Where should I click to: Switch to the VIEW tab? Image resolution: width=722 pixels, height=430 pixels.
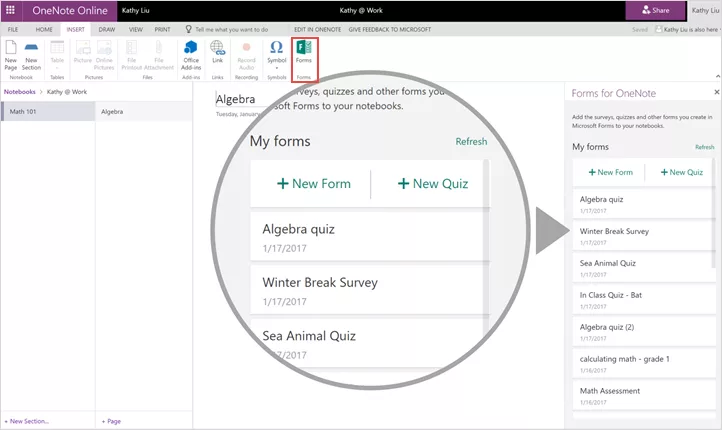(136, 29)
